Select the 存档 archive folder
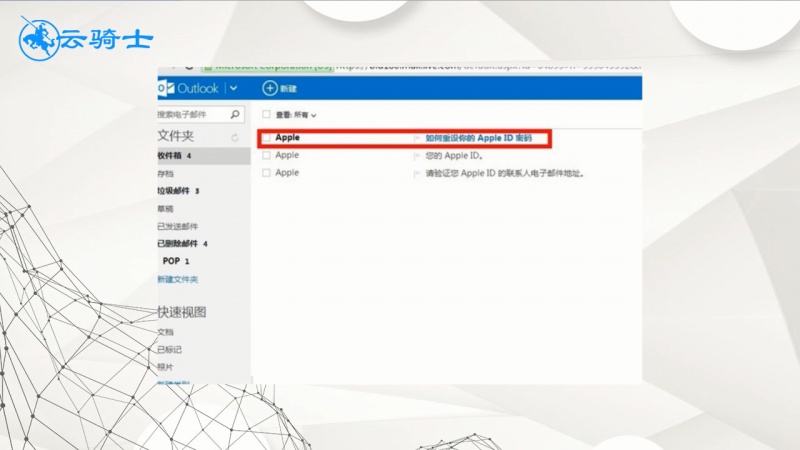 click(x=165, y=173)
